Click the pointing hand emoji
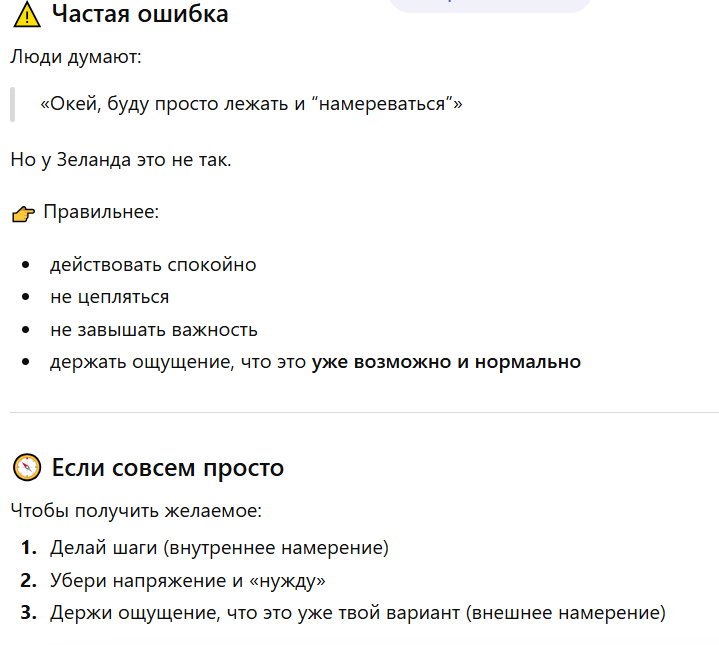 pyautogui.click(x=23, y=214)
